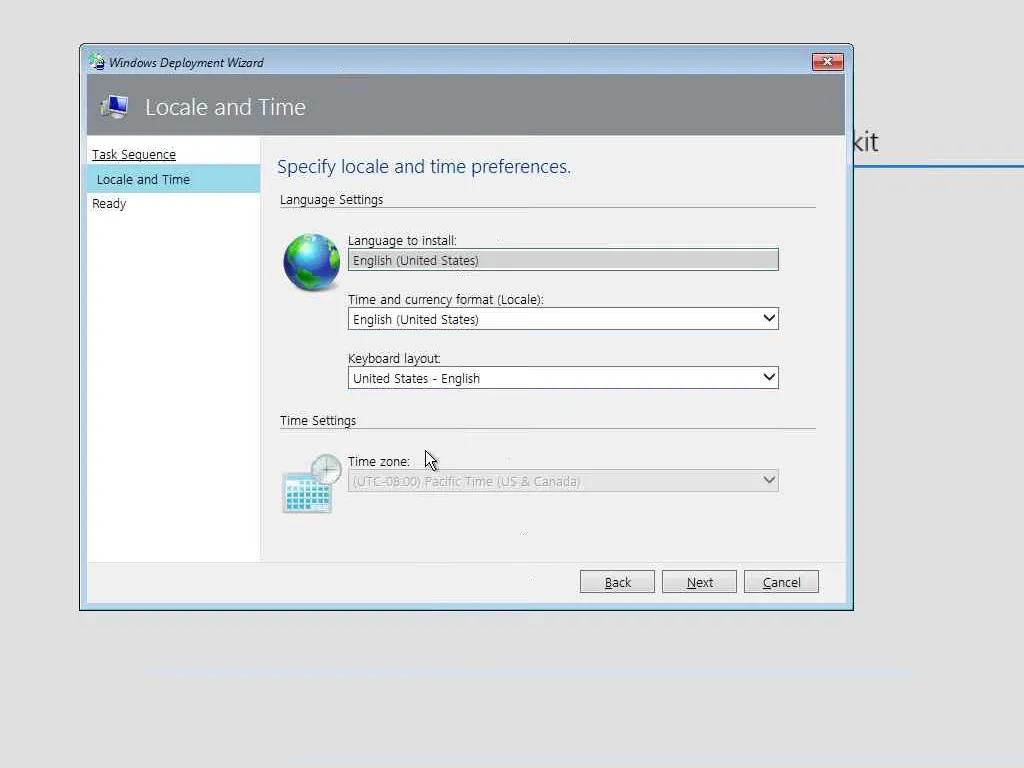This screenshot has height=768, width=1024.
Task: Click the Cancel button
Action: click(781, 582)
